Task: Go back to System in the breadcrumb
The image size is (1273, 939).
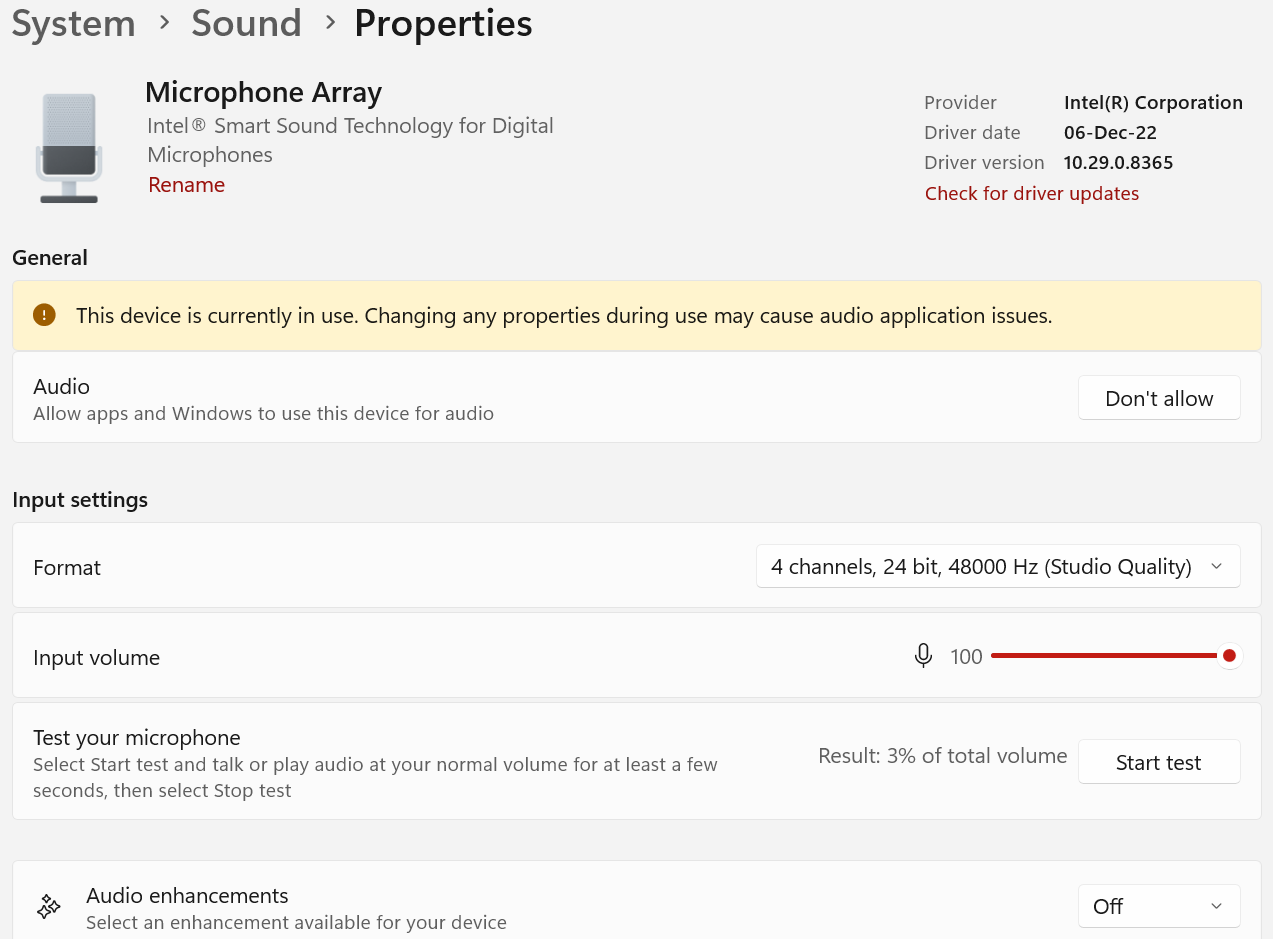Action: [x=73, y=23]
